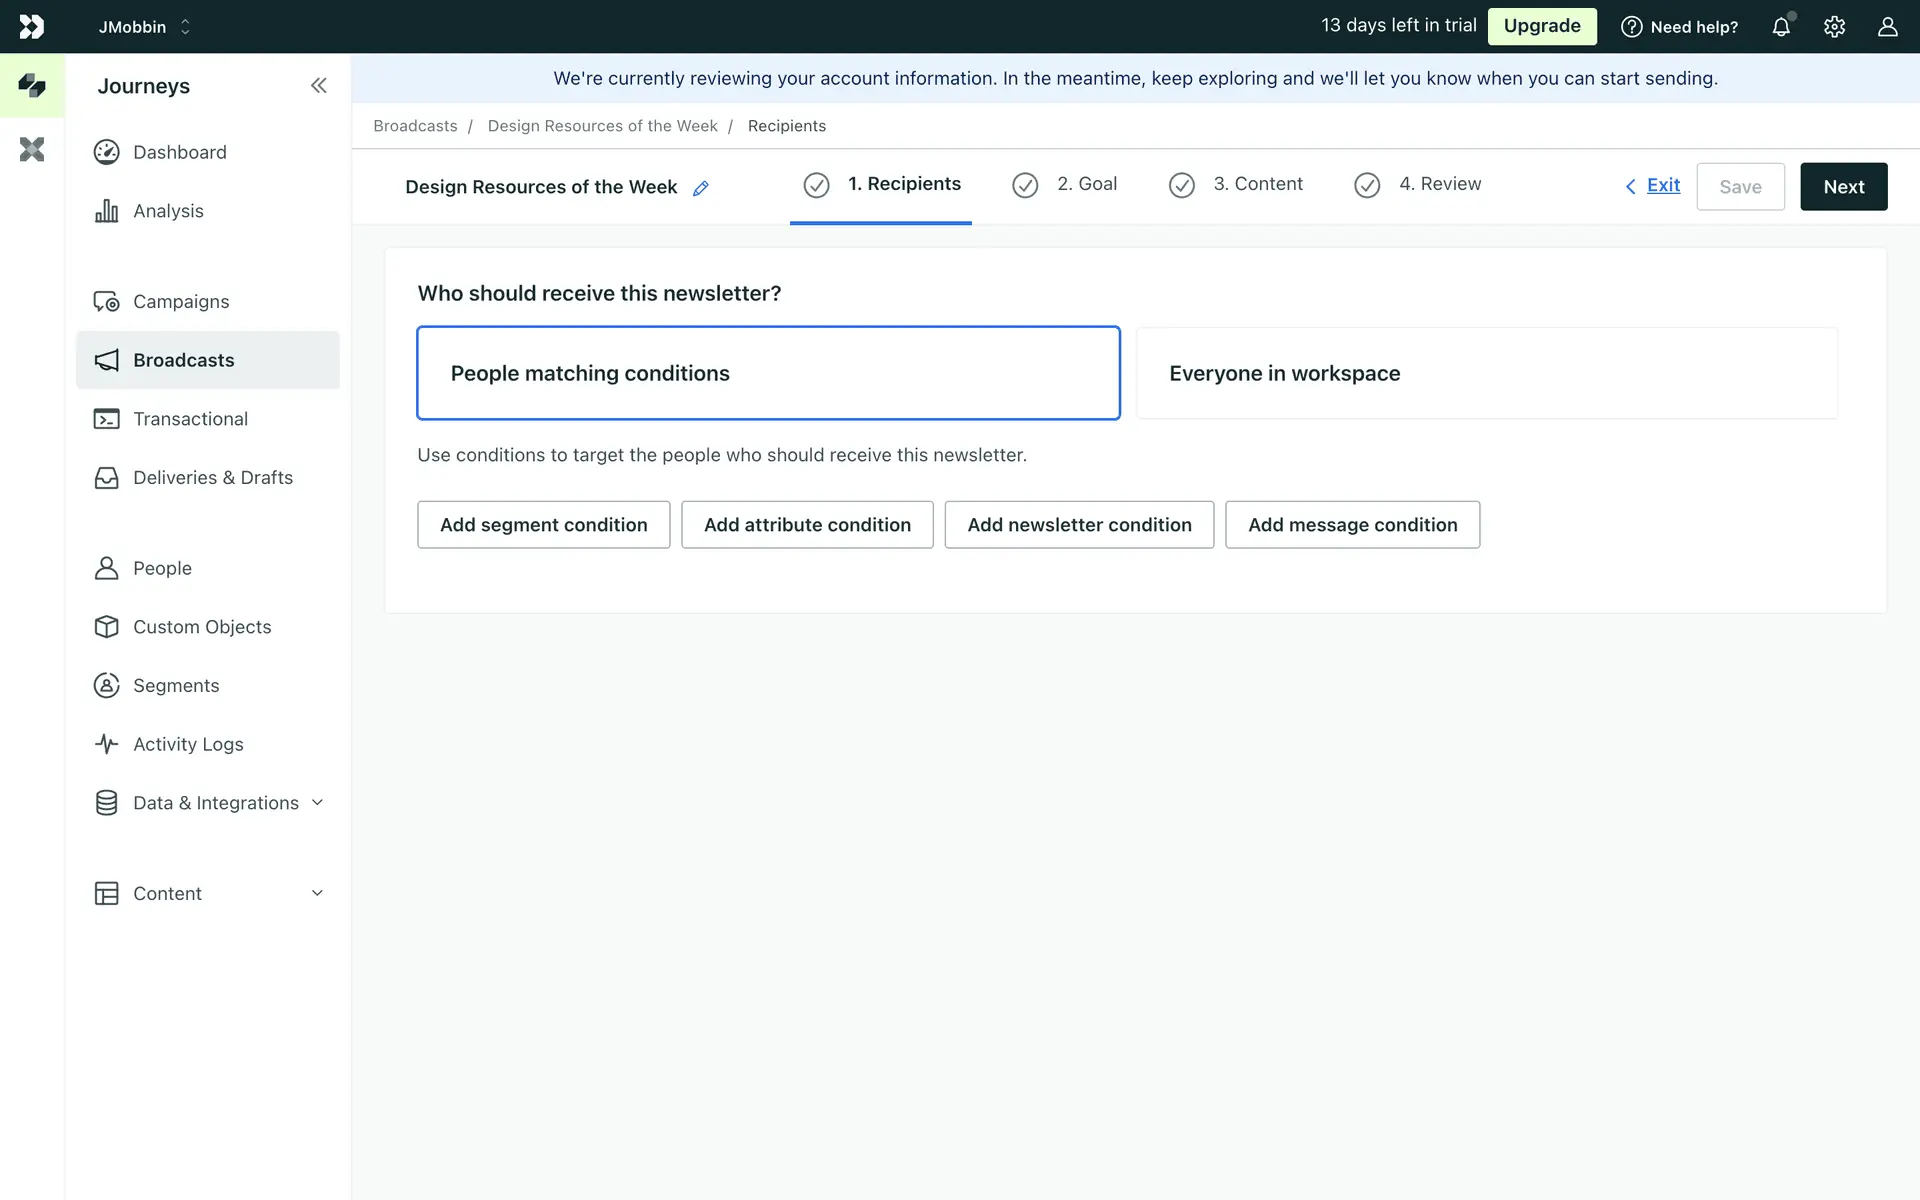Viewport: 1920px width, 1200px height.
Task: Open Segments in sidebar
Action: click(175, 685)
